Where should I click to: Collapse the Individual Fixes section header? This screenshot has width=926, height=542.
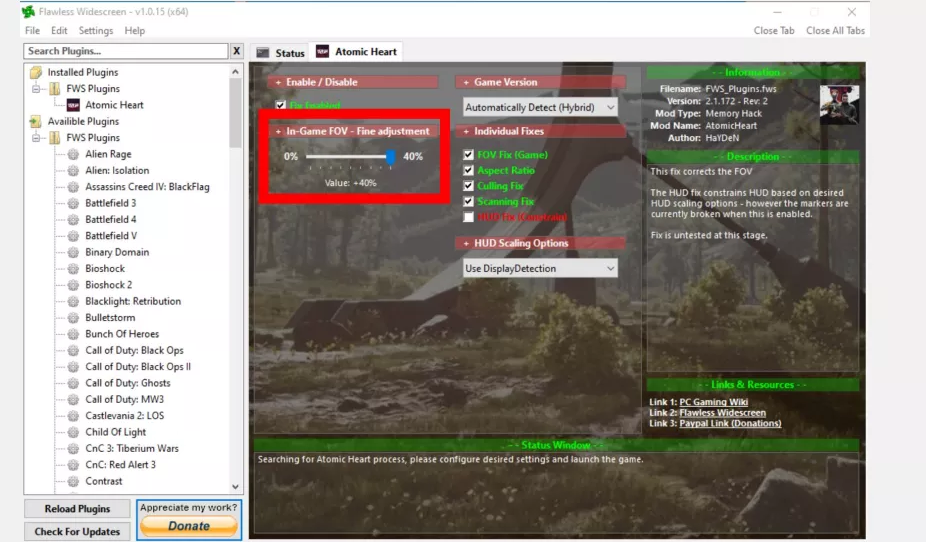[x=540, y=131]
